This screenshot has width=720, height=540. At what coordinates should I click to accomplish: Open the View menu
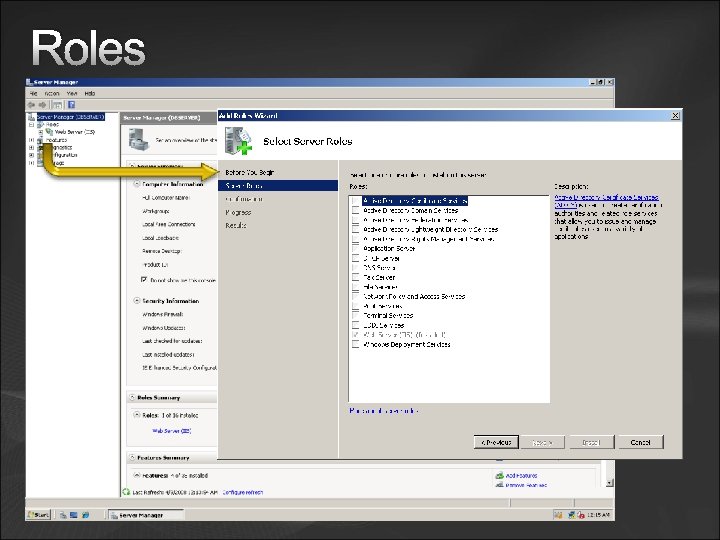[72, 93]
